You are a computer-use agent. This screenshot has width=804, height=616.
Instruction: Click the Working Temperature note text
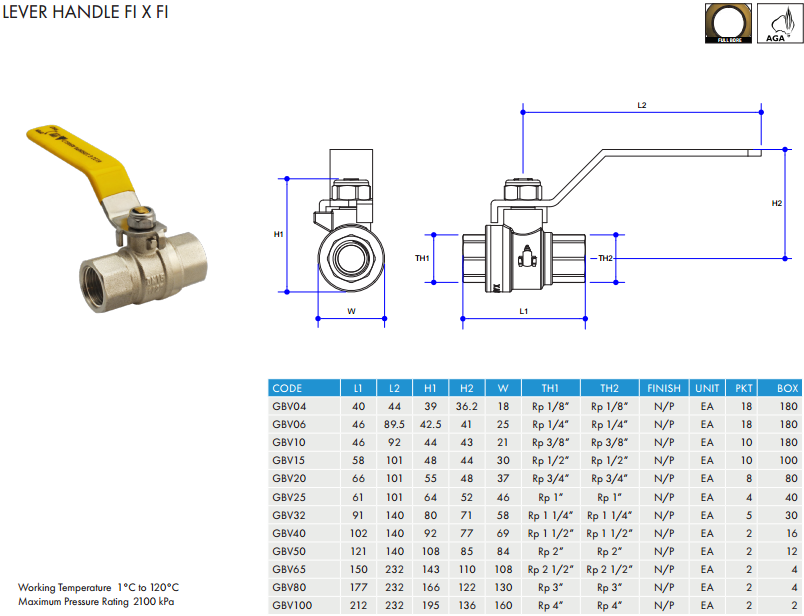click(98, 588)
